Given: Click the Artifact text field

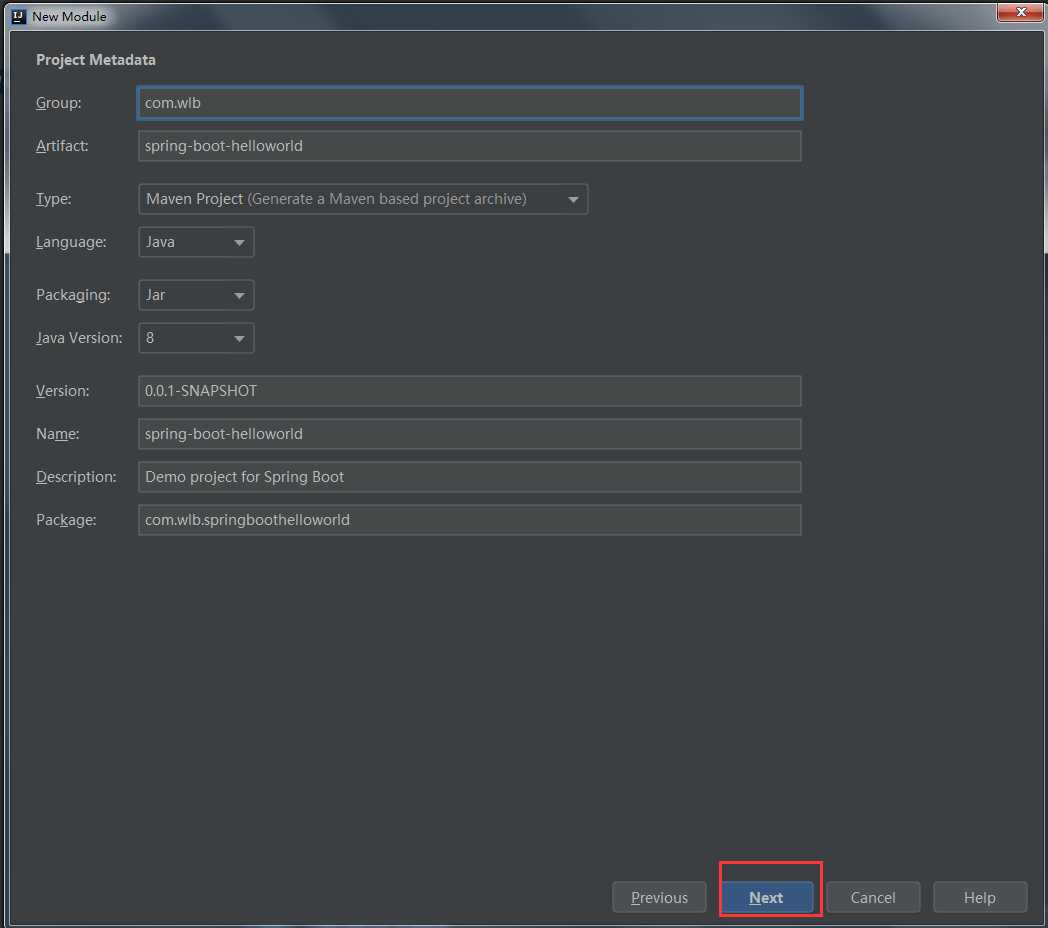Looking at the screenshot, I should click(x=469, y=146).
